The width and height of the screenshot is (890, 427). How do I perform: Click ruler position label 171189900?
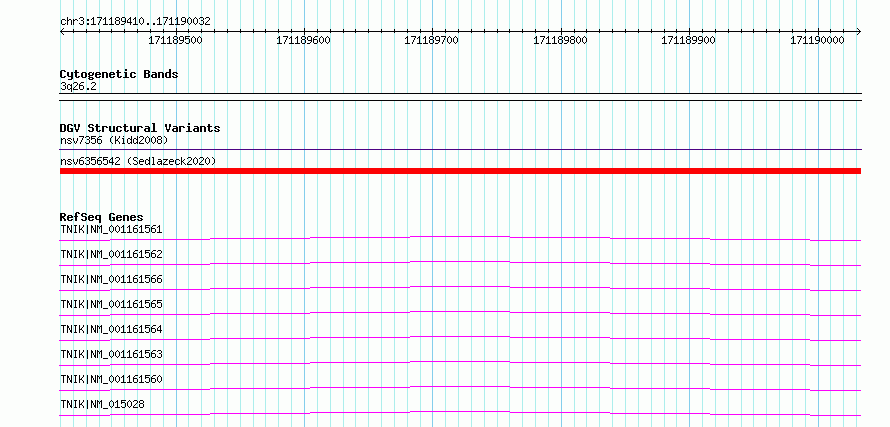(x=689, y=40)
